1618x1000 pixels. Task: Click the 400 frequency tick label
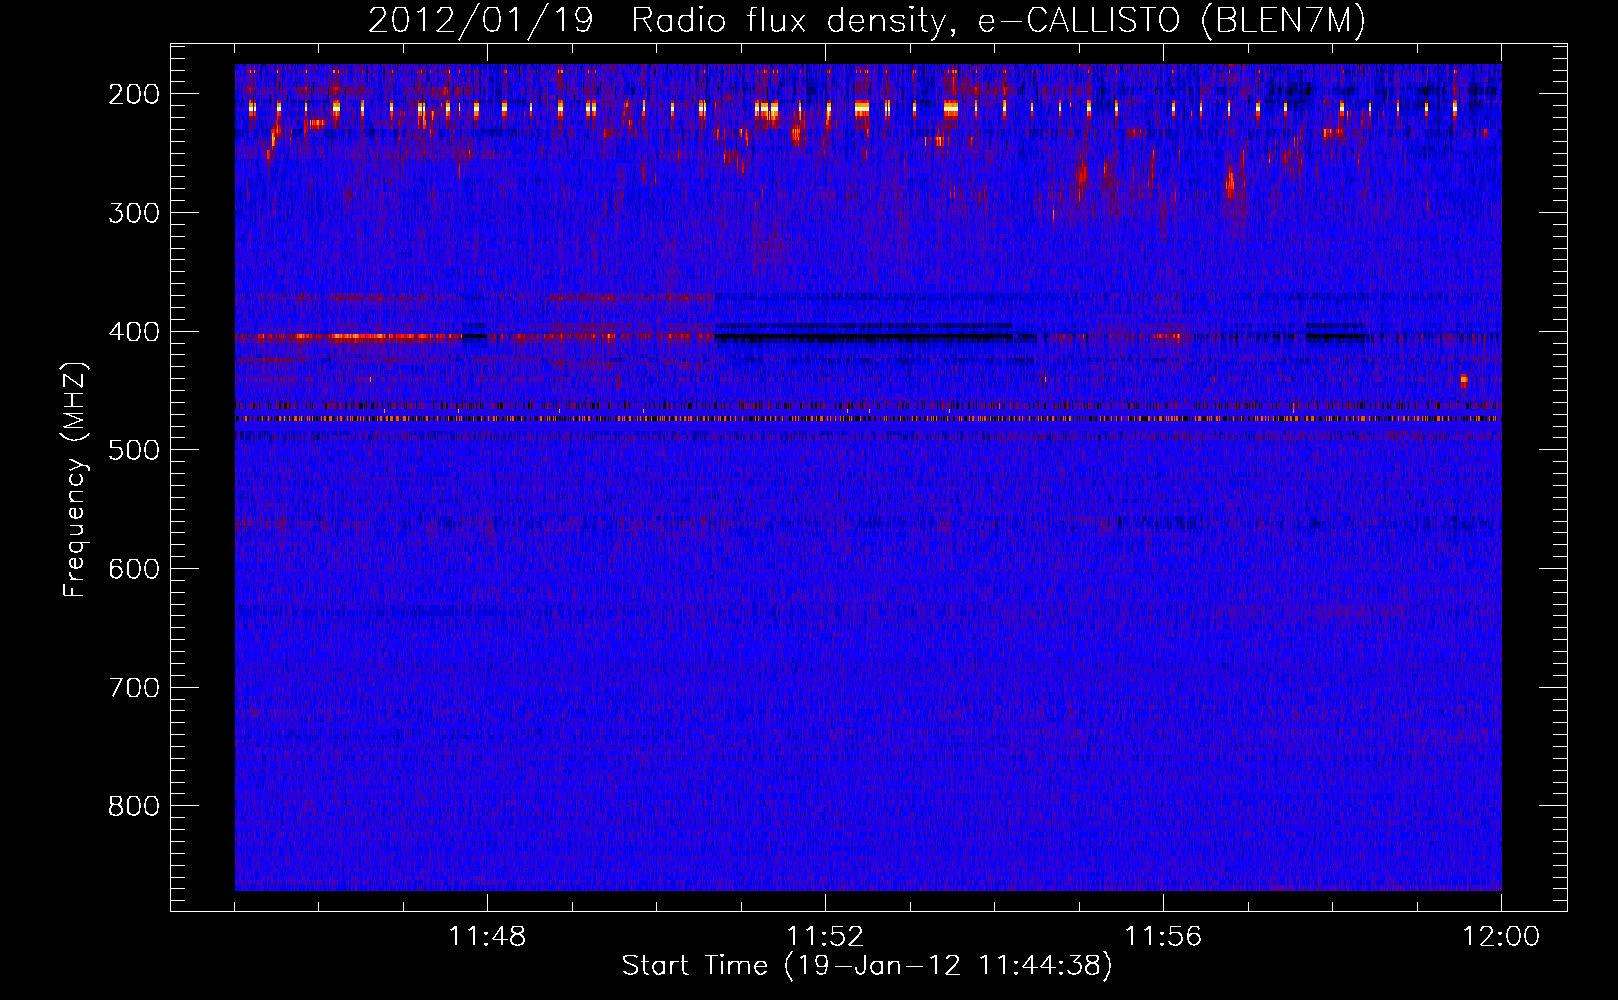coord(134,331)
